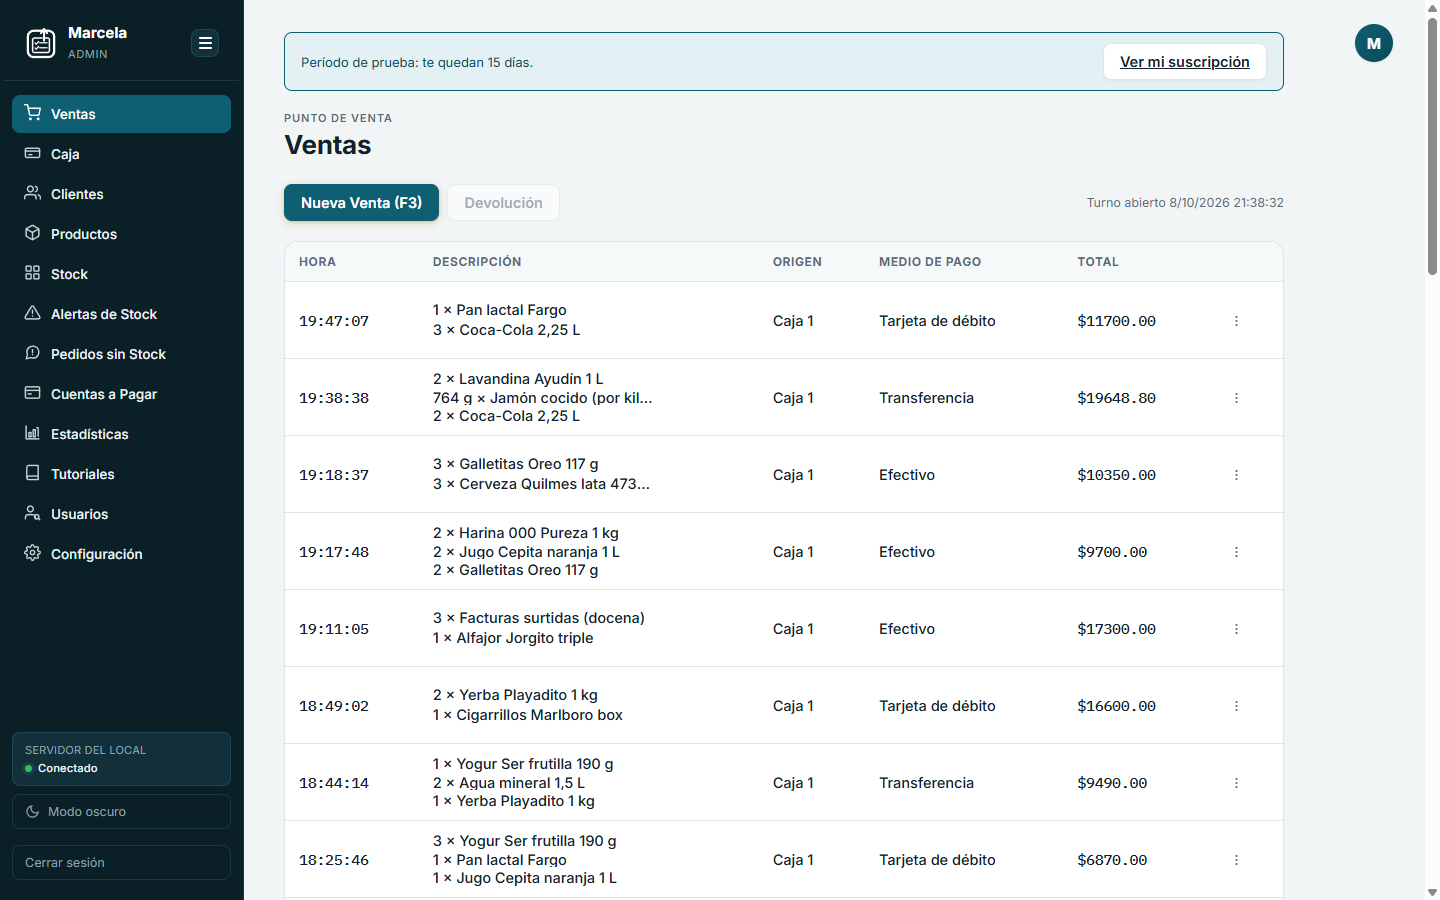
Task: Open row options for the 18:25:46 sale
Action: coord(1236,860)
